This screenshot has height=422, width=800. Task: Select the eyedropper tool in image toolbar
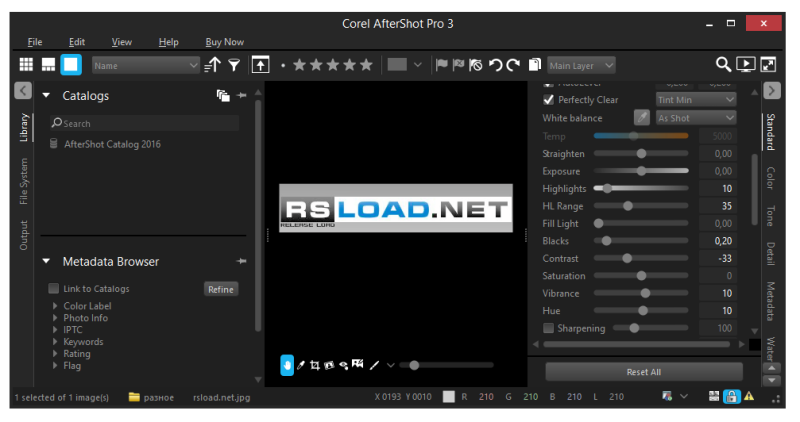pyautogui.click(x=301, y=365)
